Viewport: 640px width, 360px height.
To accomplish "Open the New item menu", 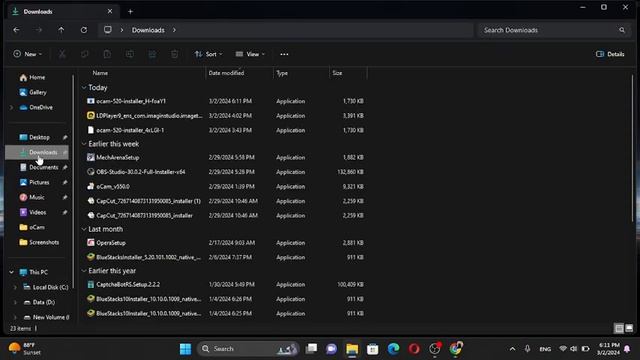I will click(27, 54).
